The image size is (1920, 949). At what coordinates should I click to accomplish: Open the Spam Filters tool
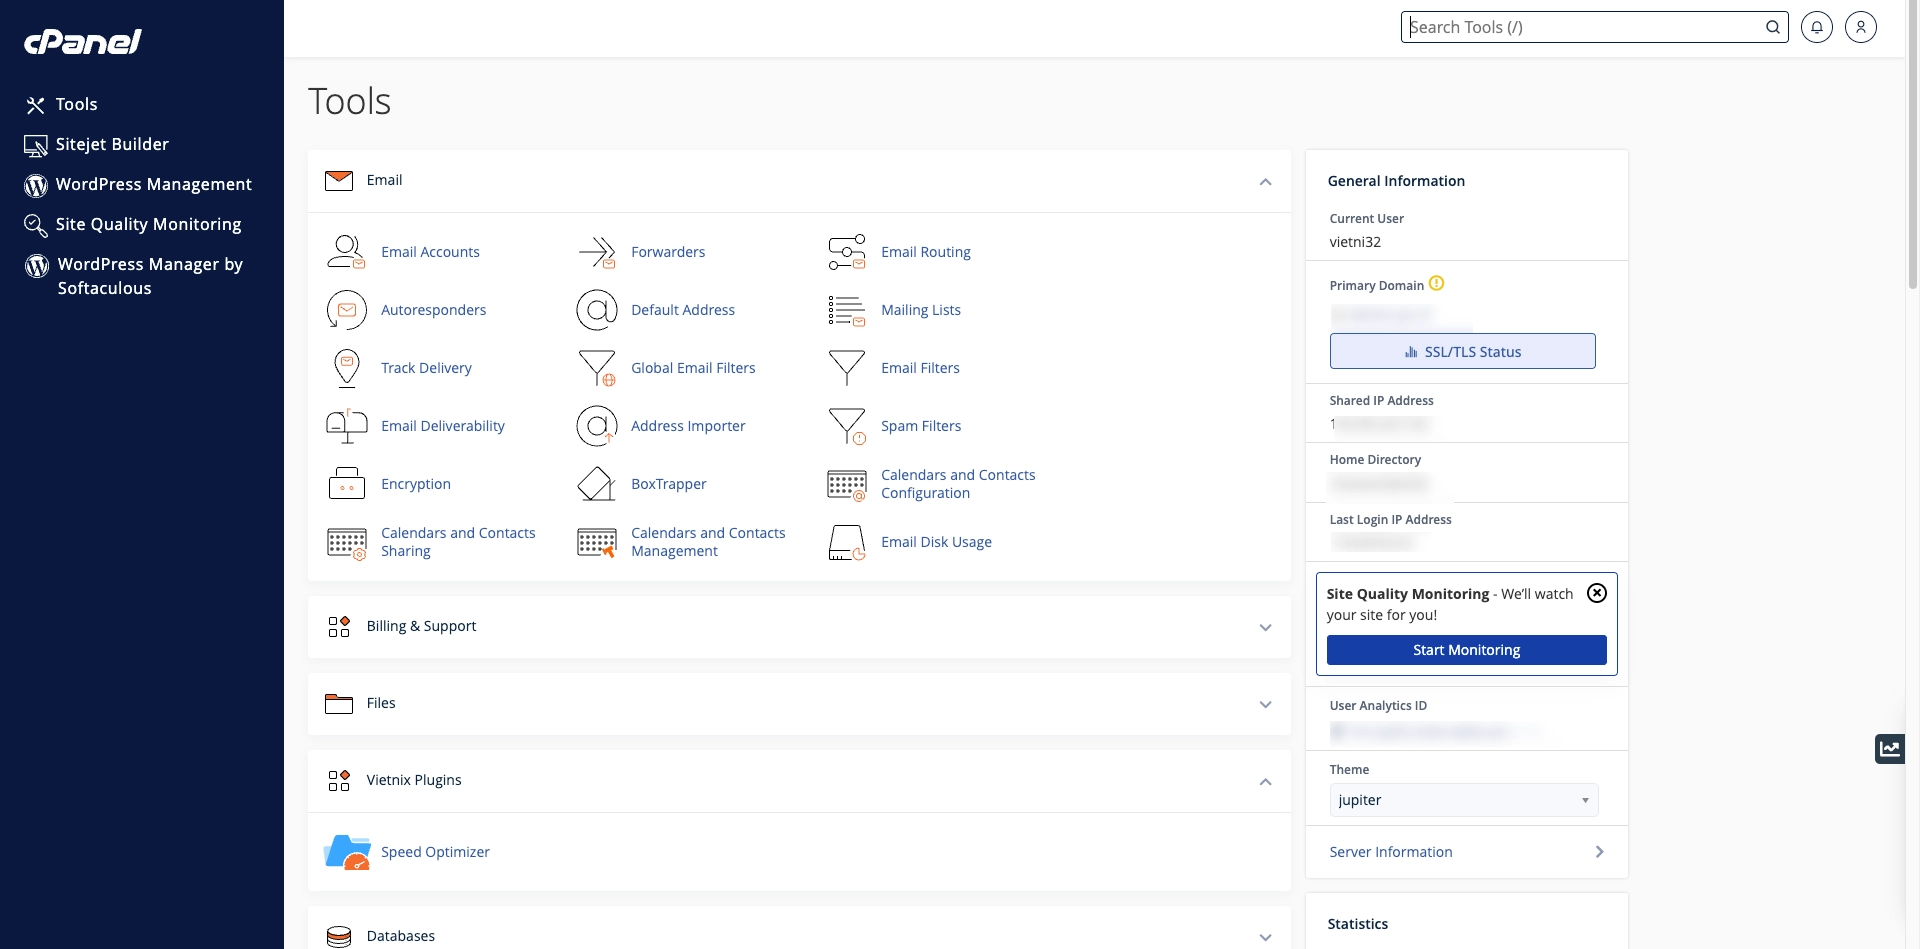(x=920, y=426)
